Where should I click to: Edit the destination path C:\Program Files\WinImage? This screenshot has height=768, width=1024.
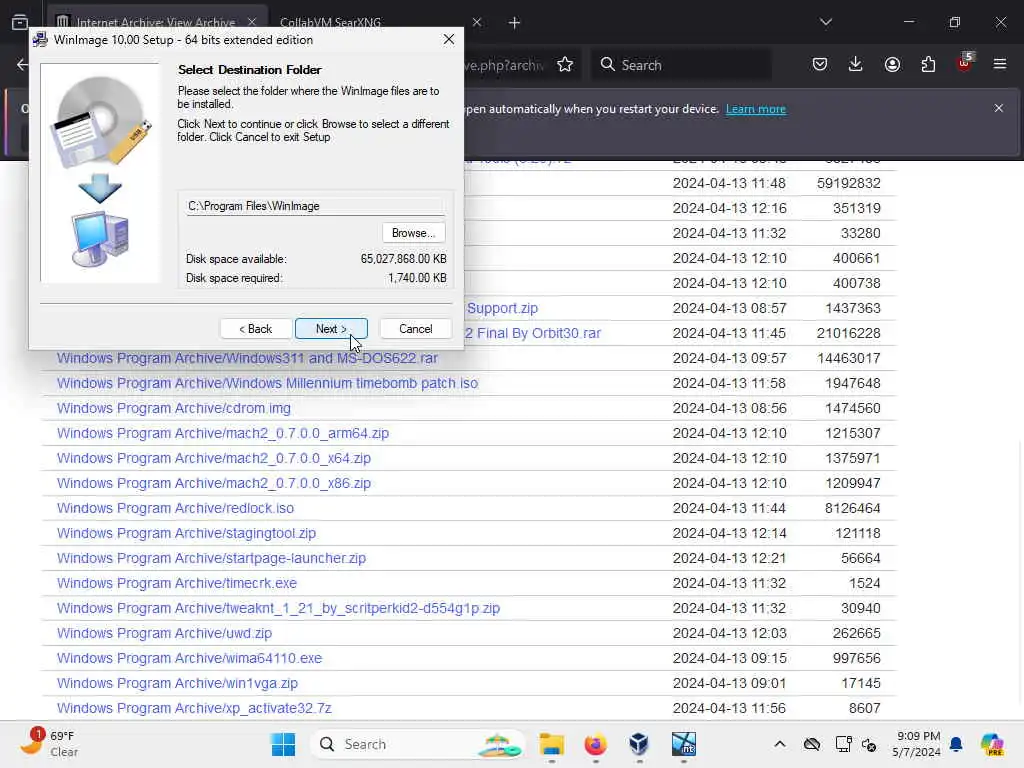(x=315, y=206)
